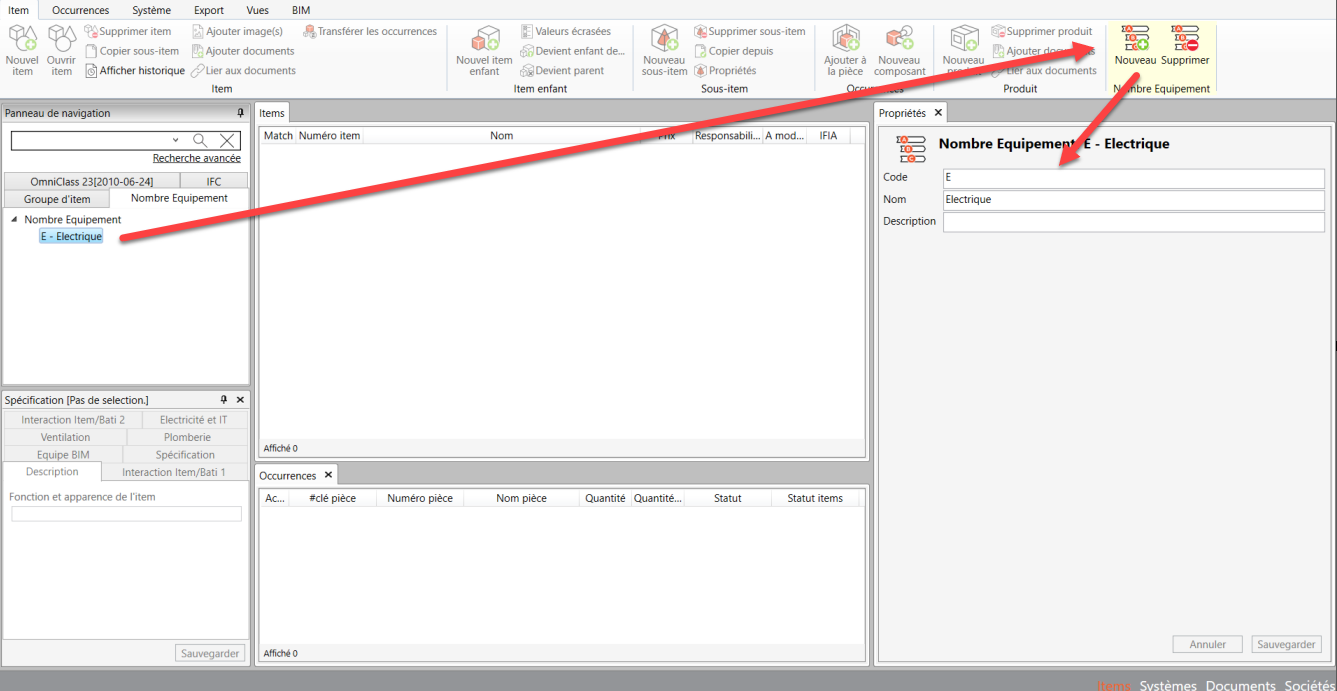Click Nouvel item enfant in ribbon
The width and height of the screenshot is (1337, 691).
point(484,51)
